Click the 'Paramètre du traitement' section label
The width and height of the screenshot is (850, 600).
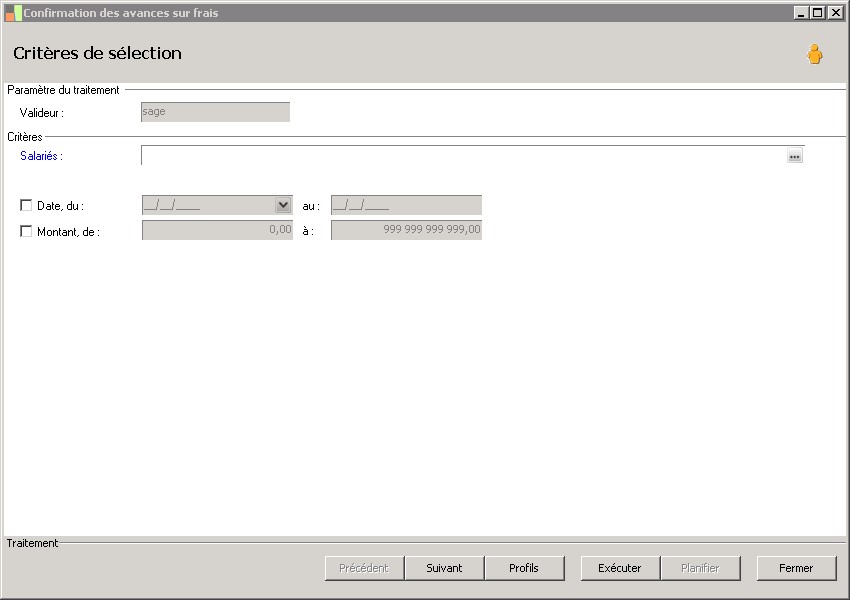(63, 90)
